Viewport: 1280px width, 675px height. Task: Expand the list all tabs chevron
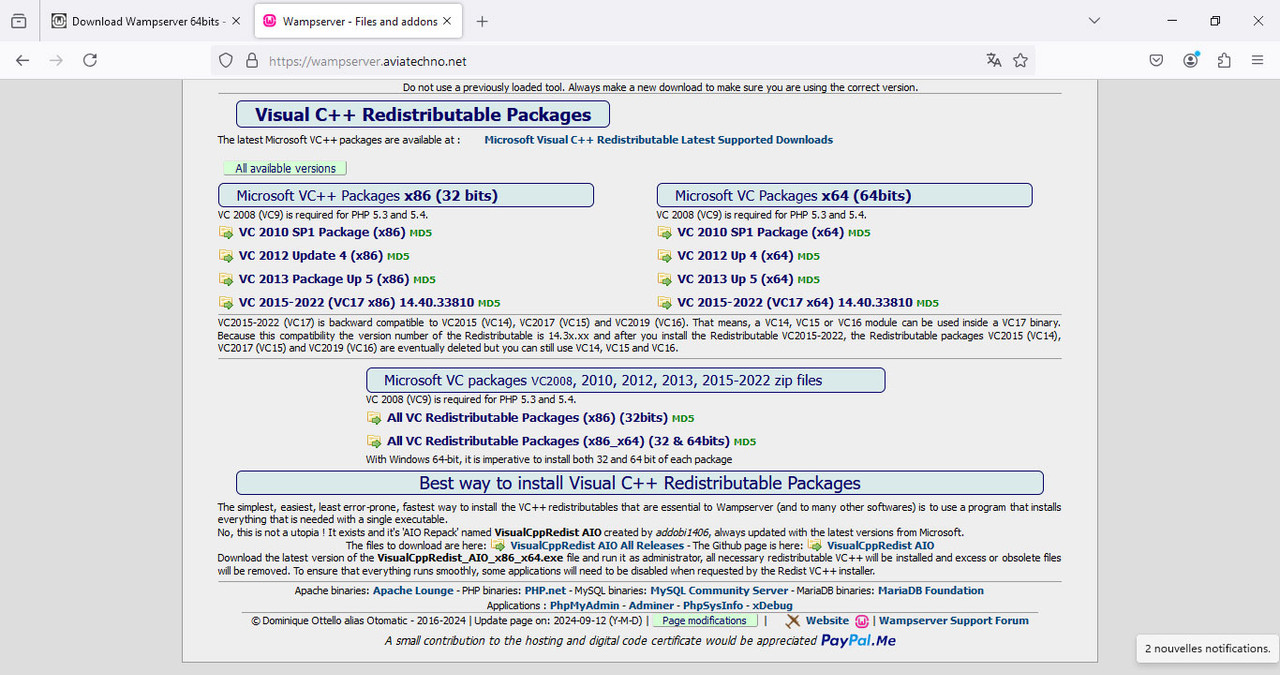click(1094, 21)
